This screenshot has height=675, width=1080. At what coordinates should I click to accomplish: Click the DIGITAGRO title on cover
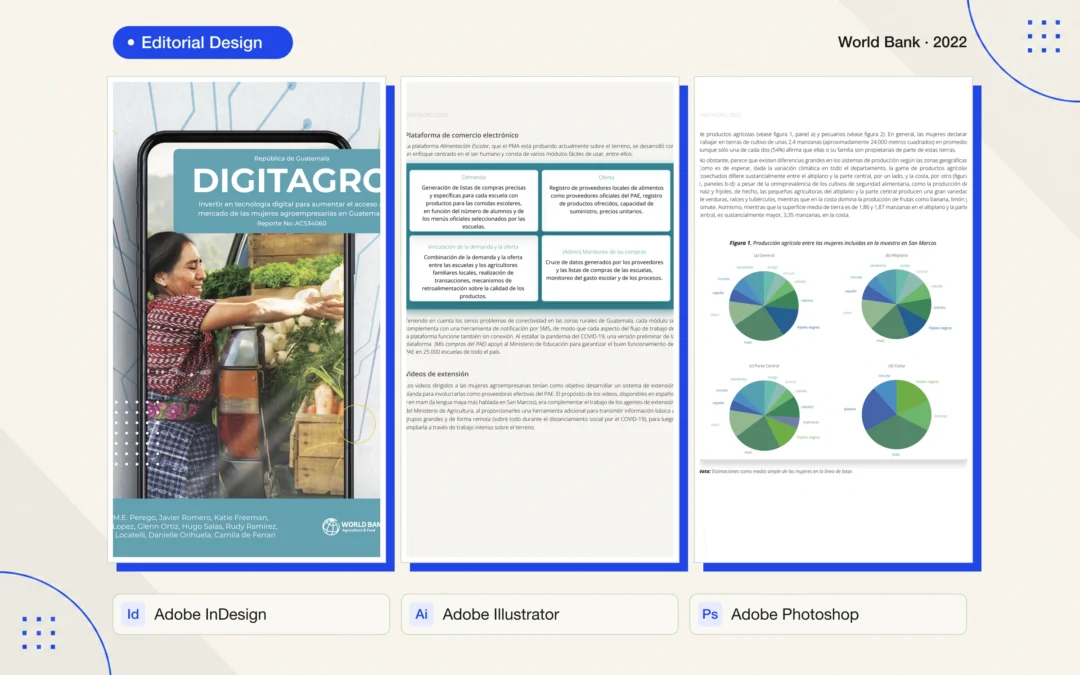click(x=286, y=181)
